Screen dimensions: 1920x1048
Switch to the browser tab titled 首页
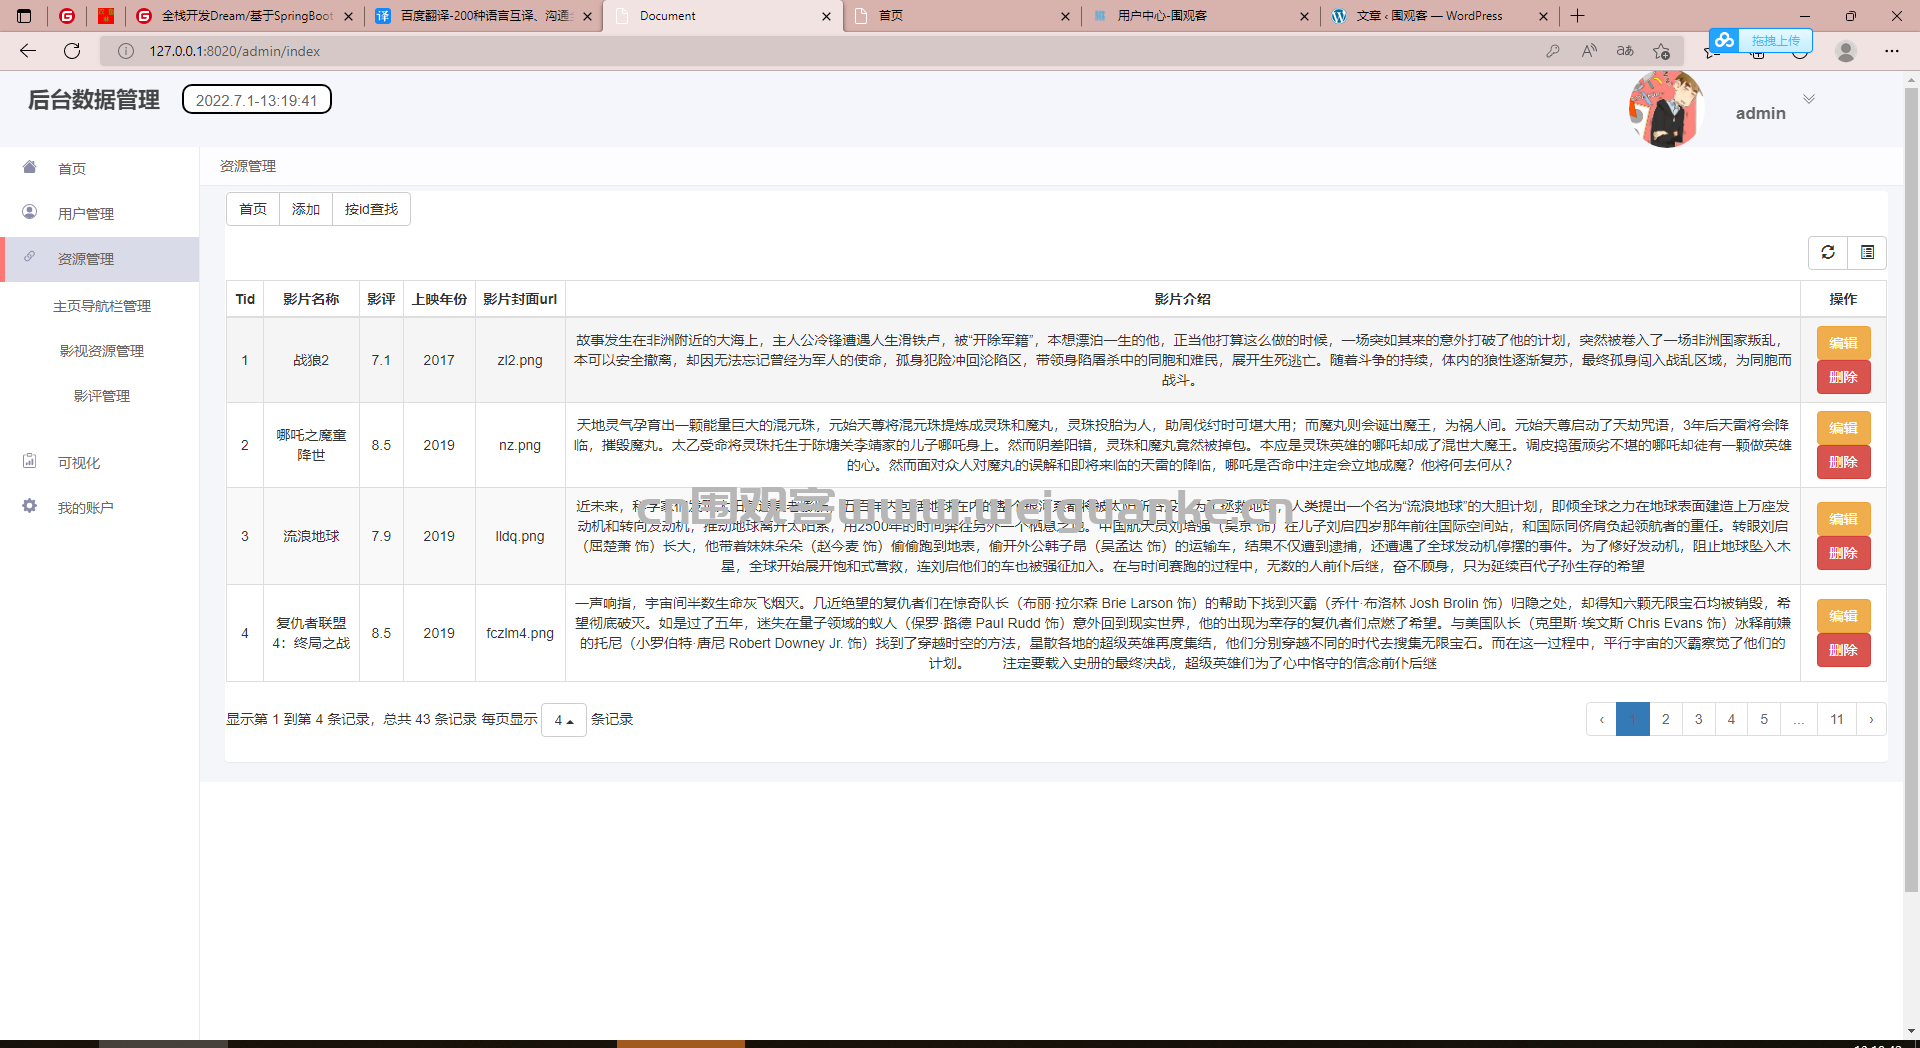[961, 16]
